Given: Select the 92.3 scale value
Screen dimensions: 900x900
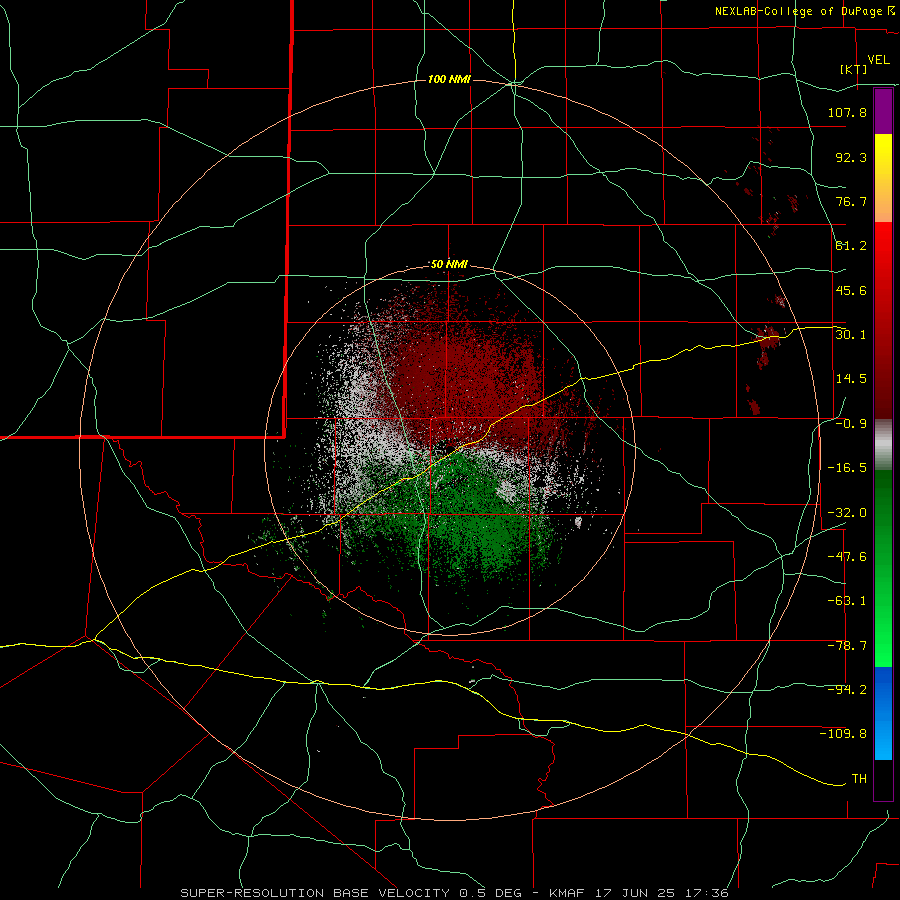Looking at the screenshot, I should (851, 157).
